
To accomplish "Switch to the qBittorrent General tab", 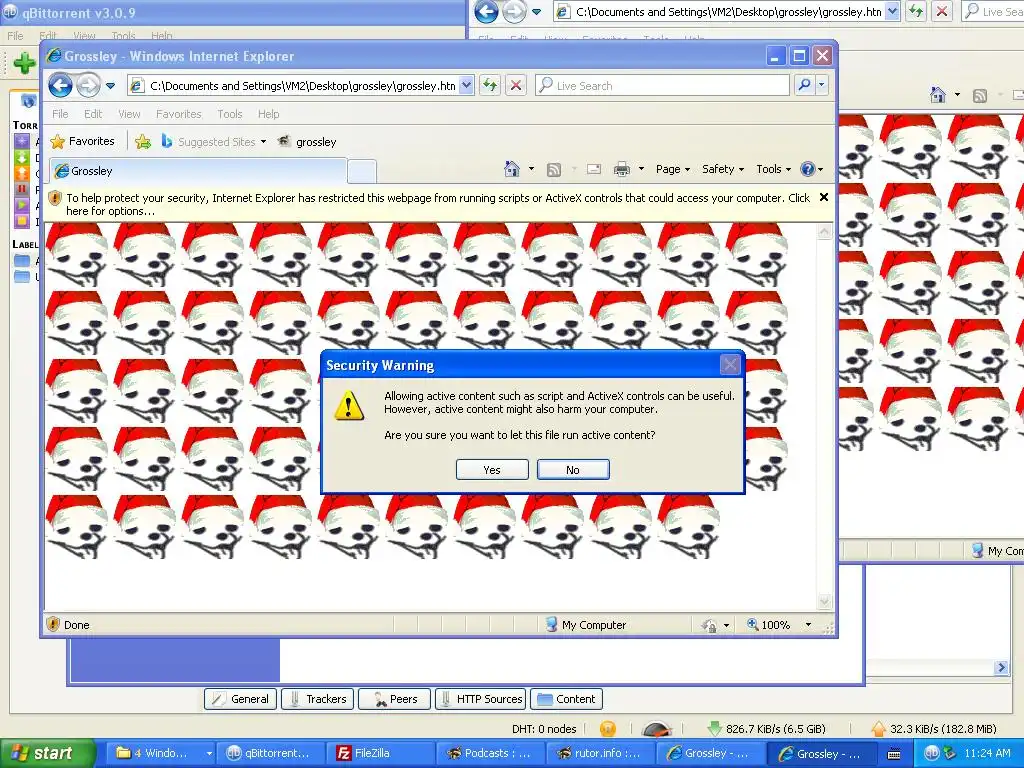I will 240,699.
